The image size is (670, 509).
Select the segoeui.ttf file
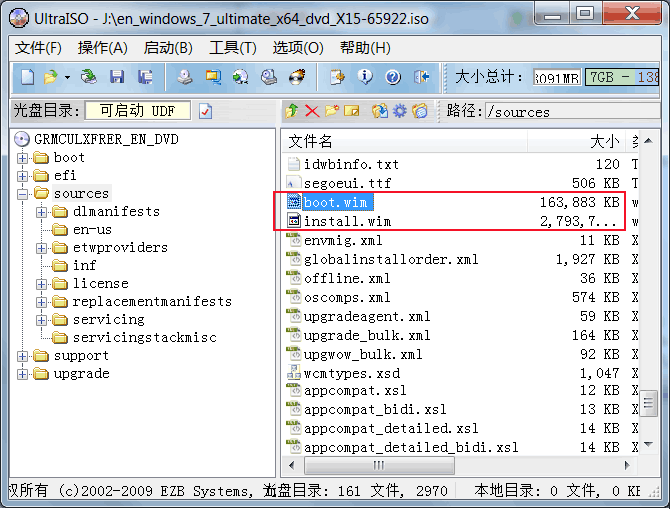(x=347, y=183)
